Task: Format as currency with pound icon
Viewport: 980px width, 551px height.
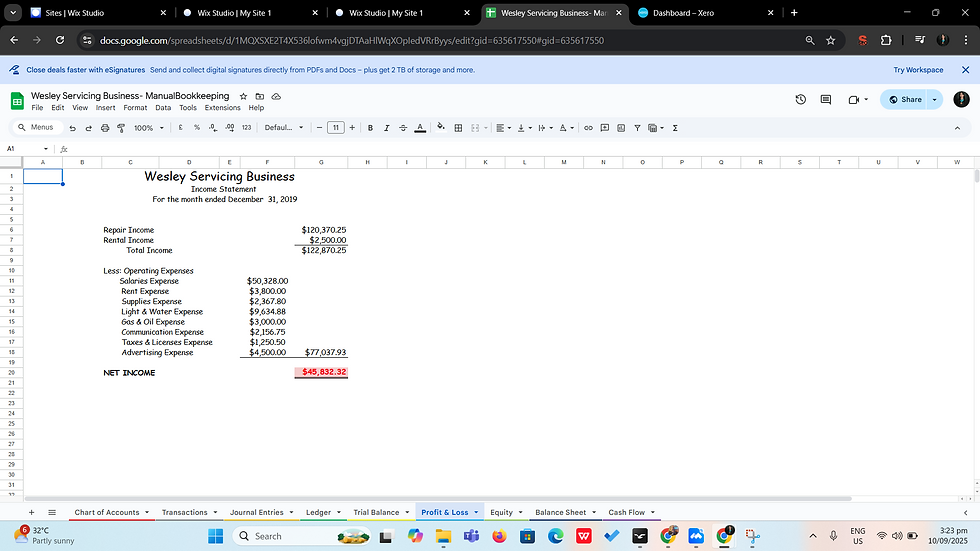Action: [181, 127]
